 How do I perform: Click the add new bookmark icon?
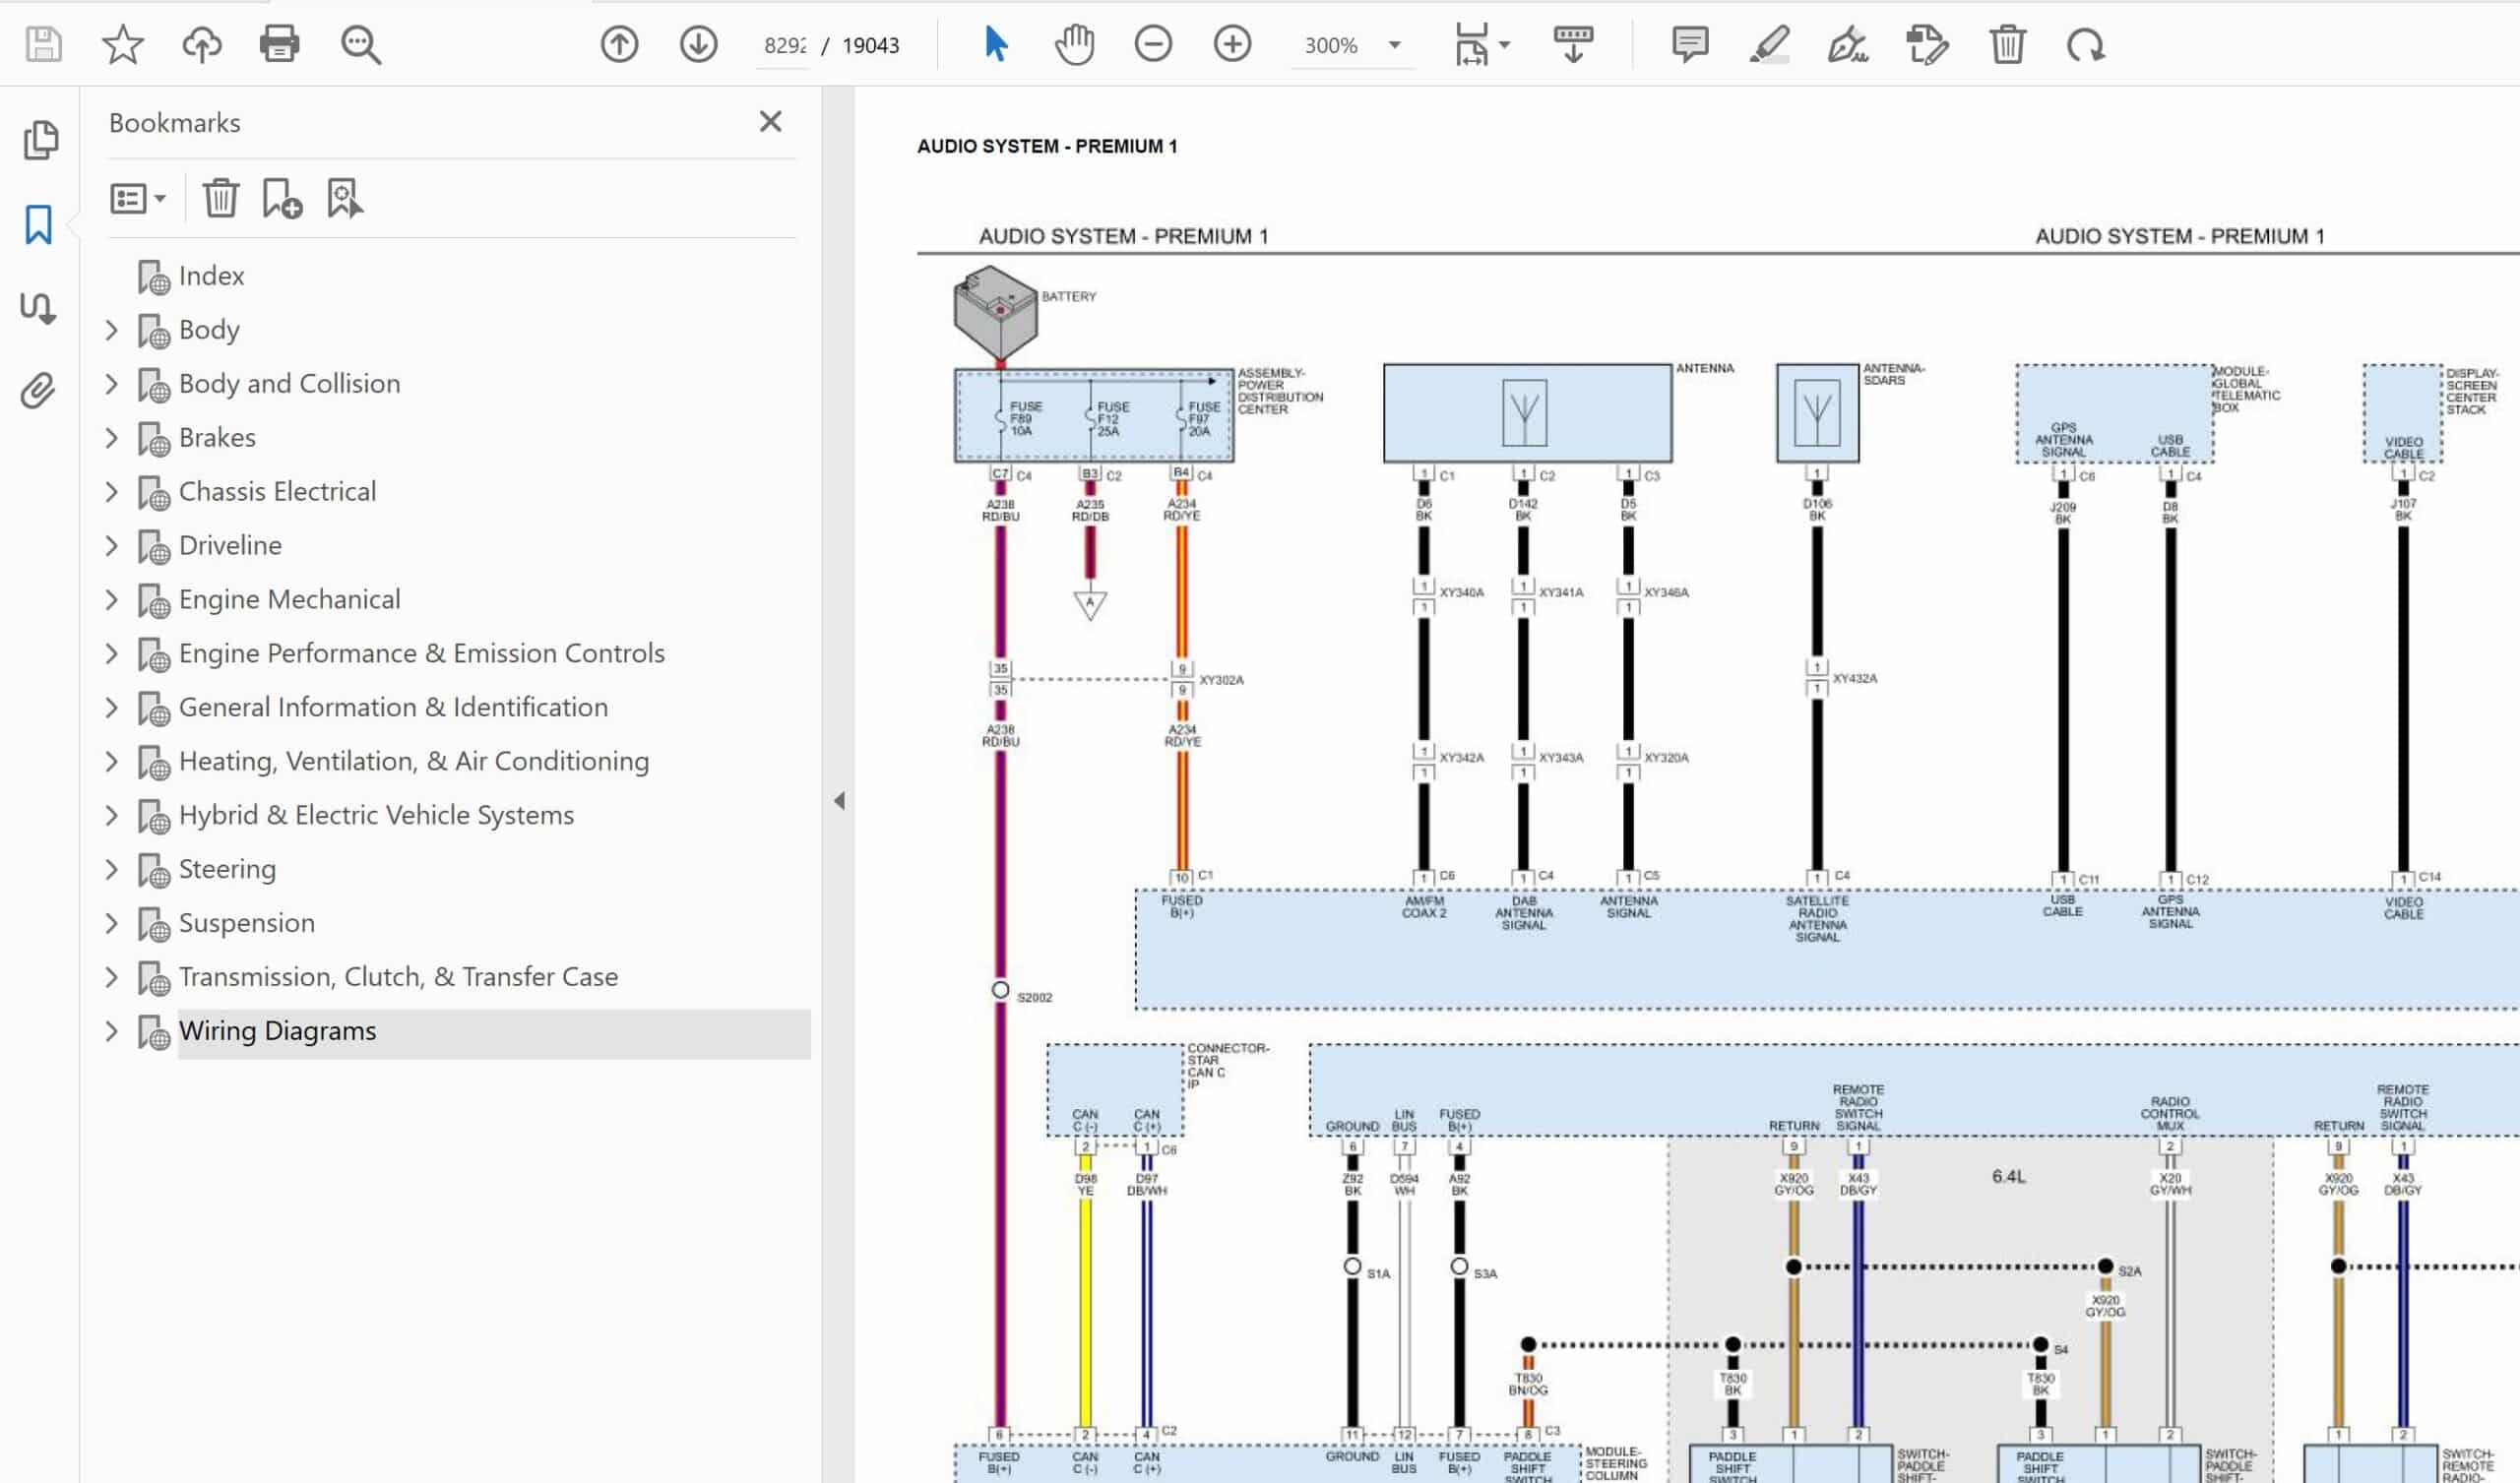point(282,198)
